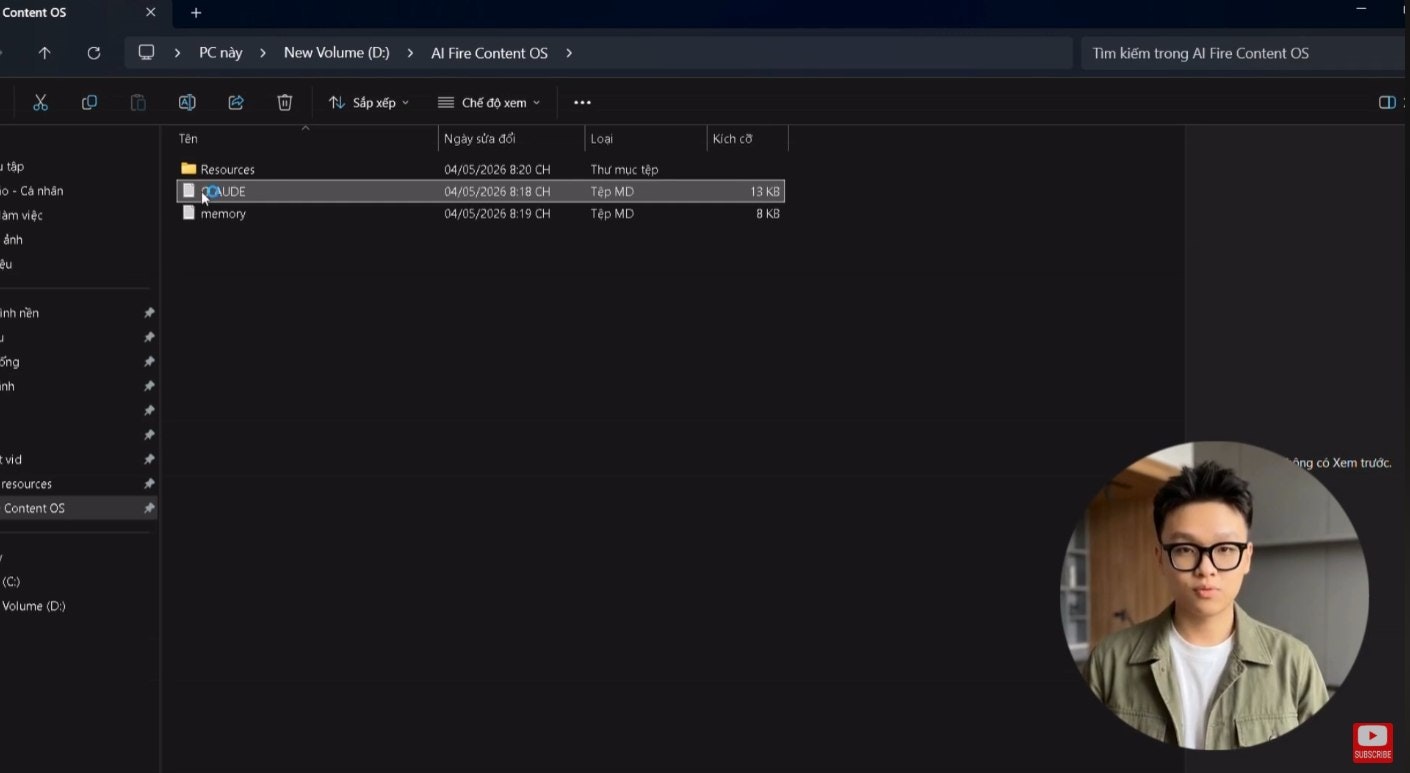Image resolution: width=1410 pixels, height=773 pixels.
Task: Navigate to New Volume (D:) breadcrumb
Action: pyautogui.click(x=337, y=53)
